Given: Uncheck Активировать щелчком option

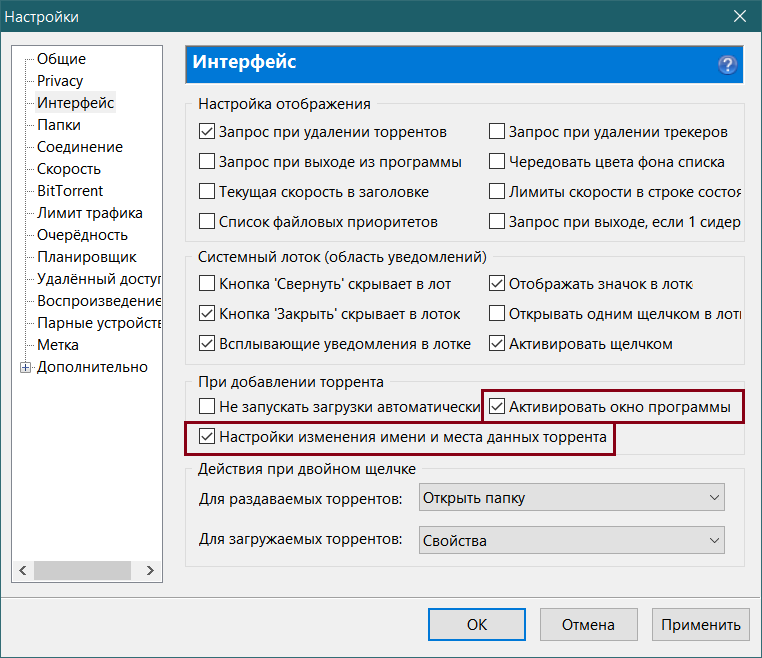Looking at the screenshot, I should coord(497,344).
